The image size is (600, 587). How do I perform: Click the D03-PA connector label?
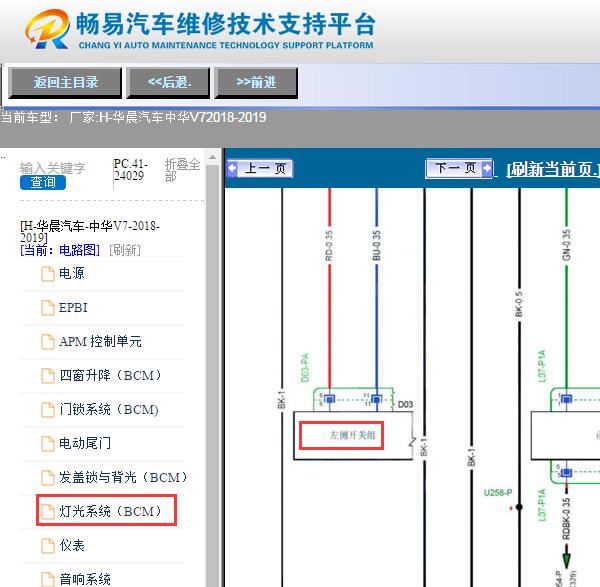click(305, 368)
